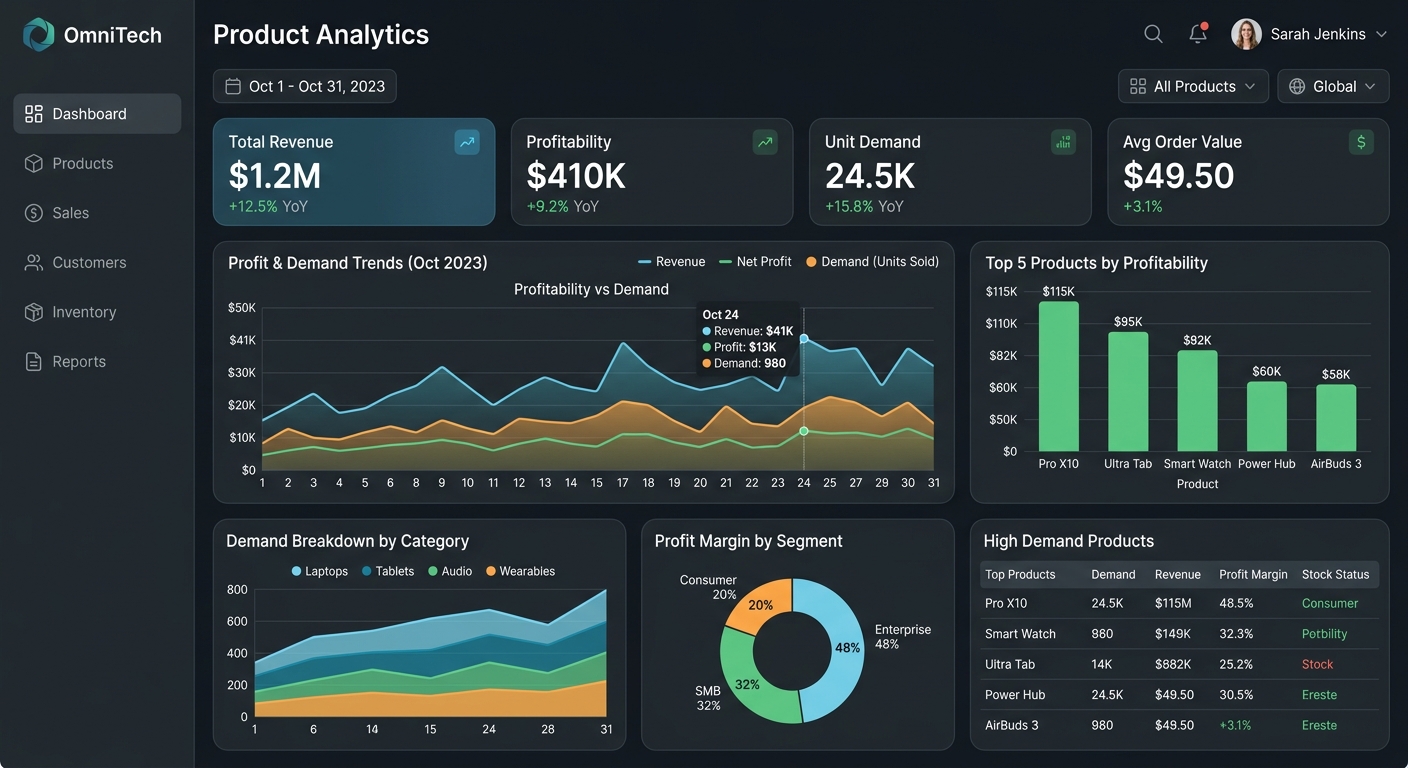The width and height of the screenshot is (1408, 768).
Task: Expand the Sarah Jenkins account menu
Action: 1310,34
